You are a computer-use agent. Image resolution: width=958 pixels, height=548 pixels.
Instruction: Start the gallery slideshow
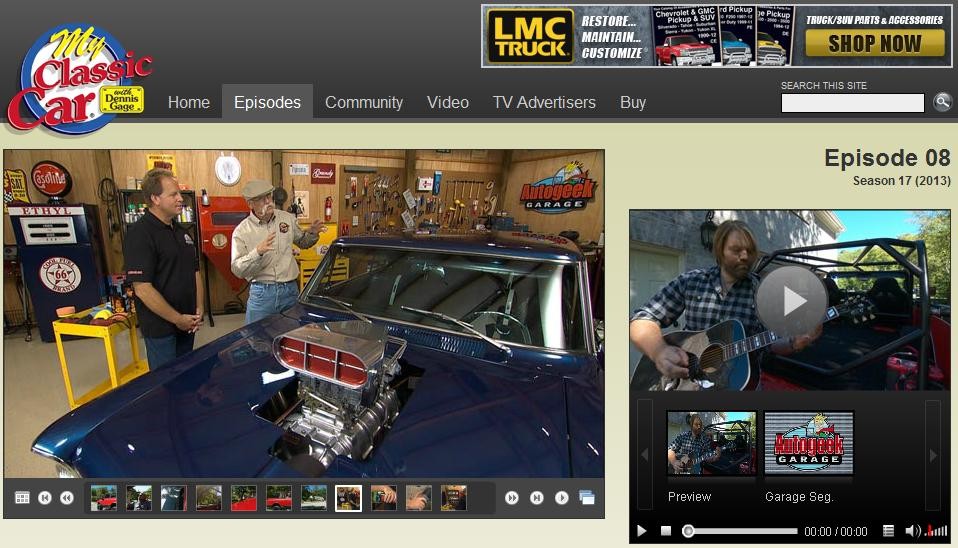(561, 498)
